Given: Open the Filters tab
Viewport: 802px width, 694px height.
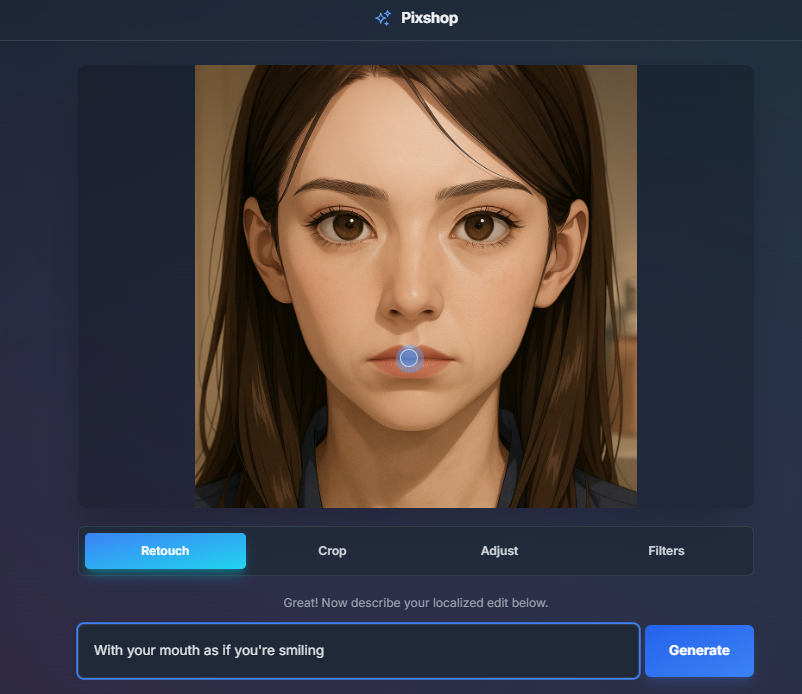Looking at the screenshot, I should coord(666,551).
